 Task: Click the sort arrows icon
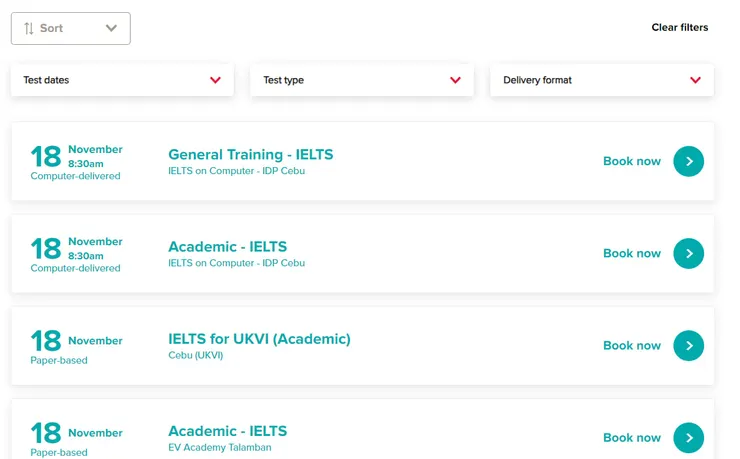tap(29, 28)
